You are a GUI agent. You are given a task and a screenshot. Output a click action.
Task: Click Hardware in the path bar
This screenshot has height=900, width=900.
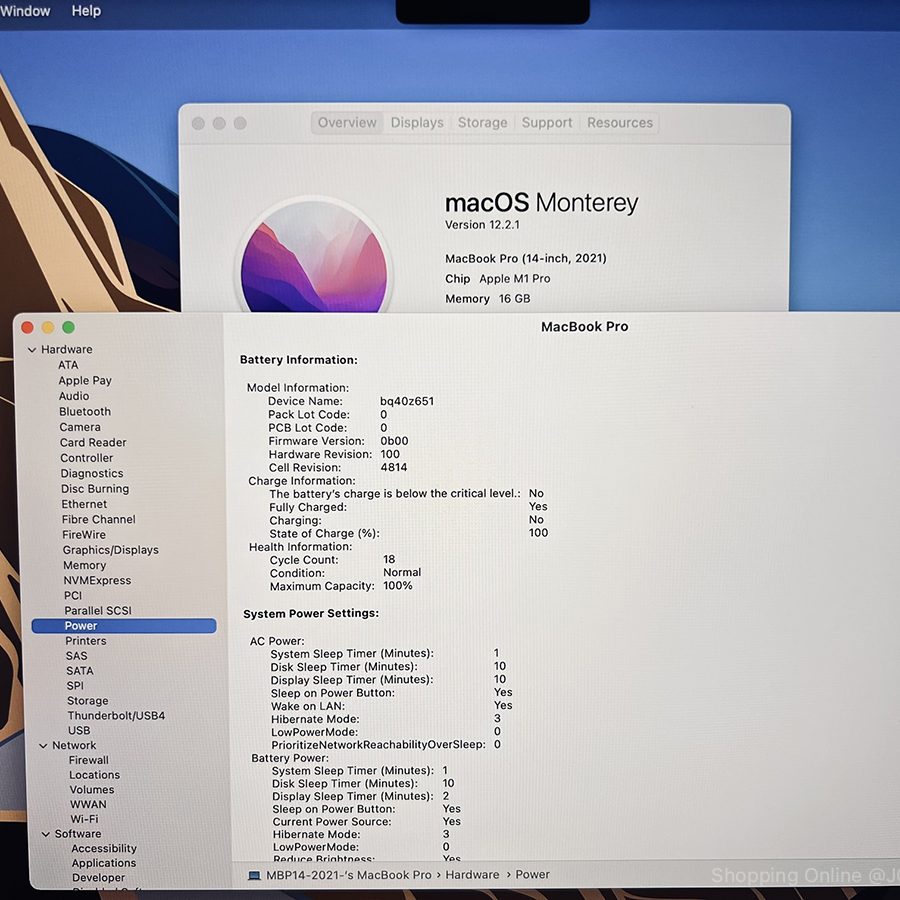[472, 875]
